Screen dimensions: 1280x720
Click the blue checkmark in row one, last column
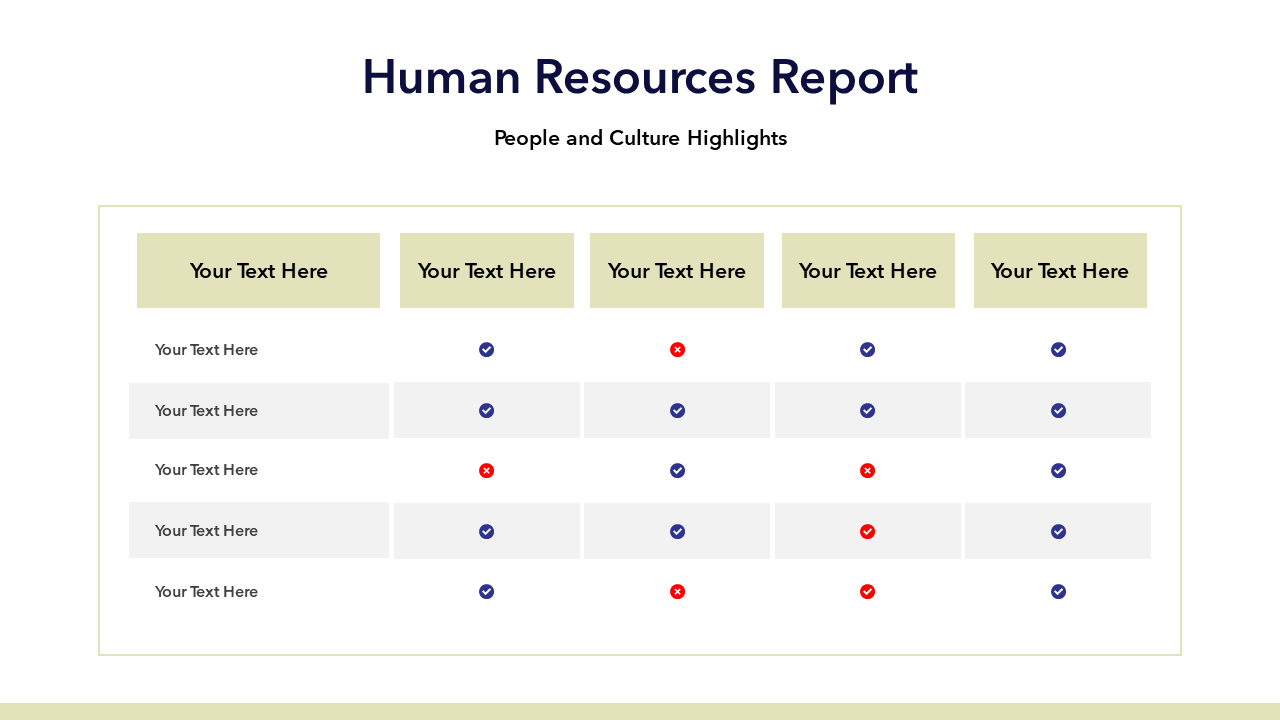1058,350
